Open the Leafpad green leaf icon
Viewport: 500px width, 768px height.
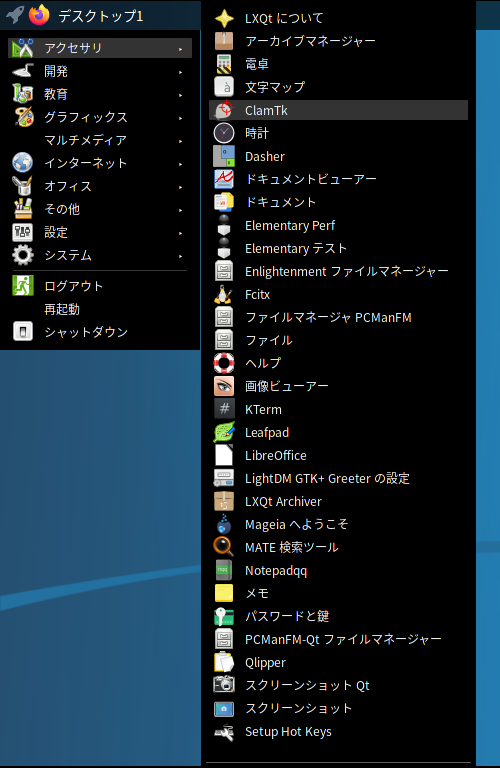pos(224,432)
